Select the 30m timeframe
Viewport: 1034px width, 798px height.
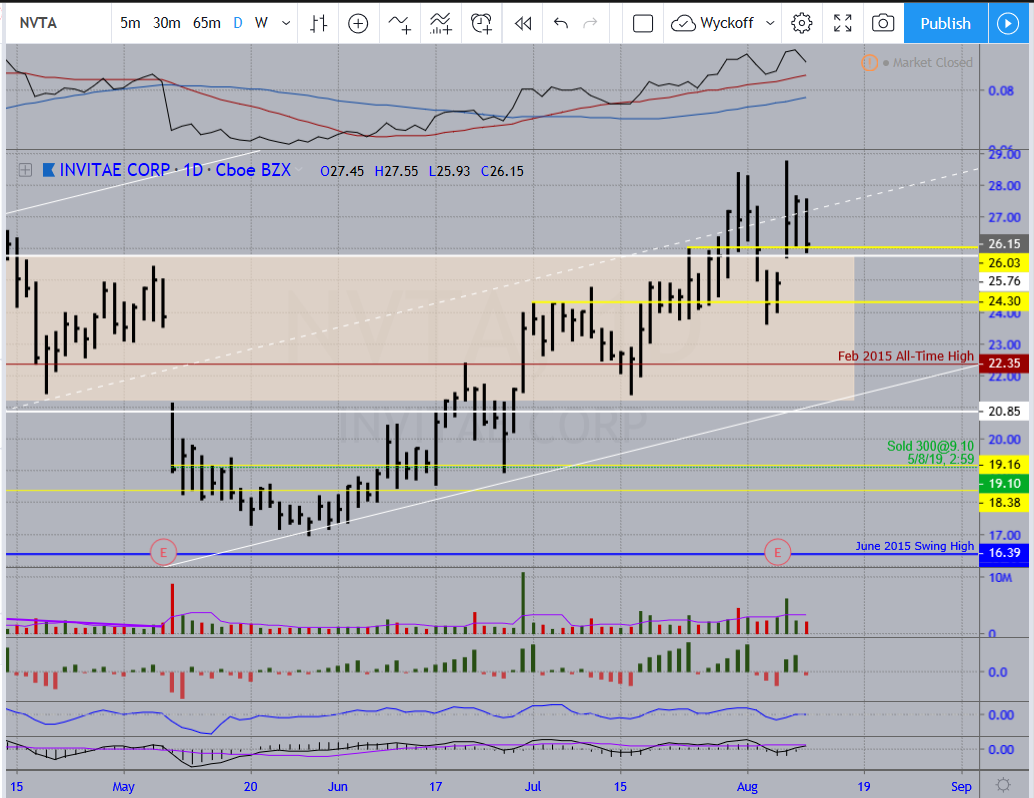(x=167, y=23)
